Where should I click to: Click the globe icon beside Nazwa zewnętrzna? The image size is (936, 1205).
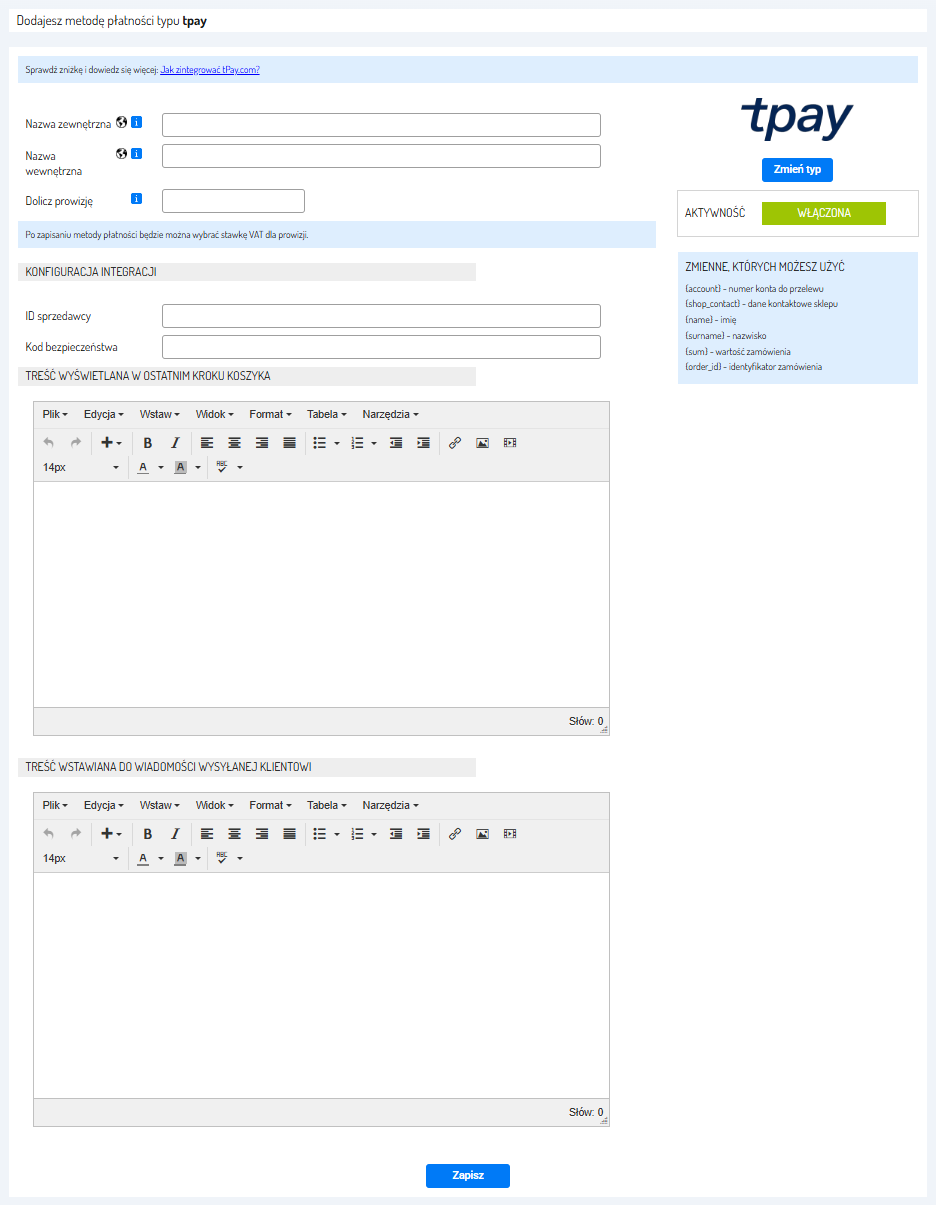122,123
